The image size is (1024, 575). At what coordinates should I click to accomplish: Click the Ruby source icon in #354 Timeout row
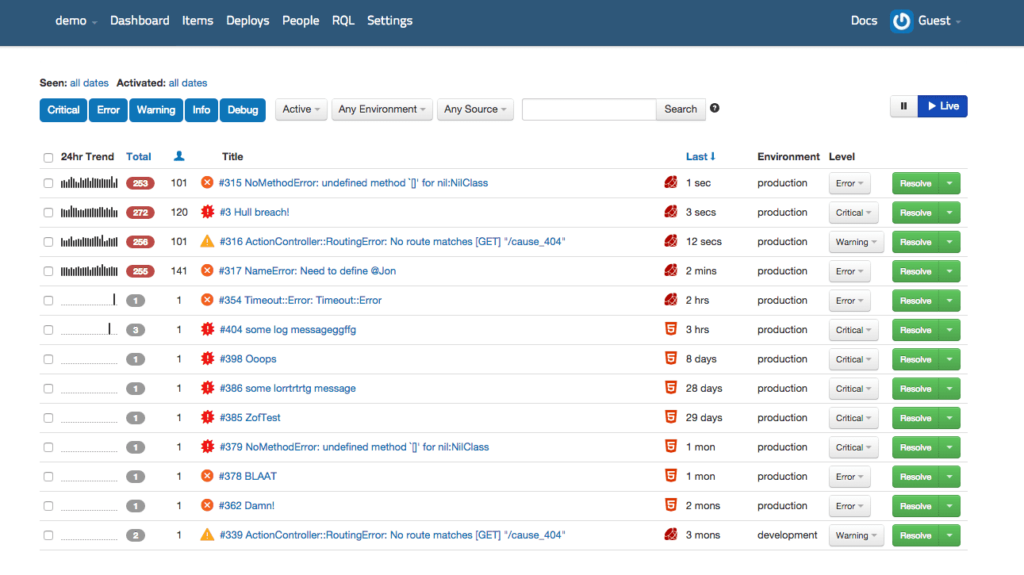(671, 300)
